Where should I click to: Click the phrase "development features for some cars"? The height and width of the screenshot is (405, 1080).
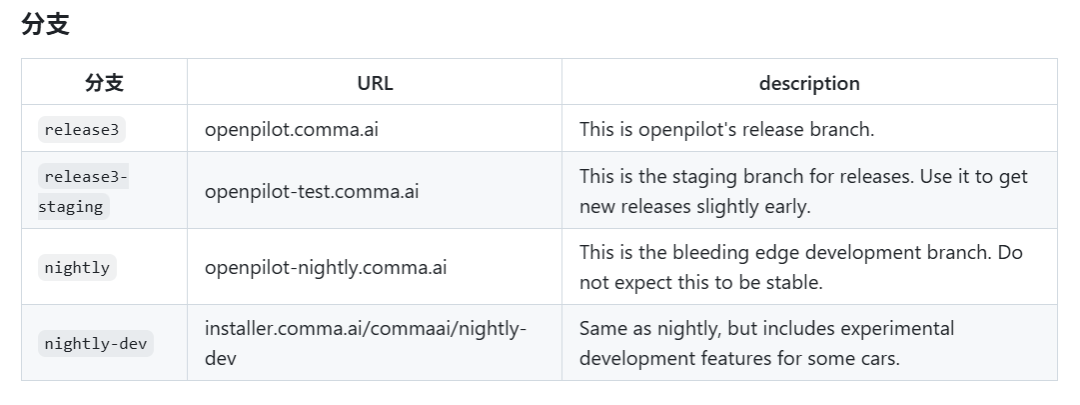(x=738, y=358)
